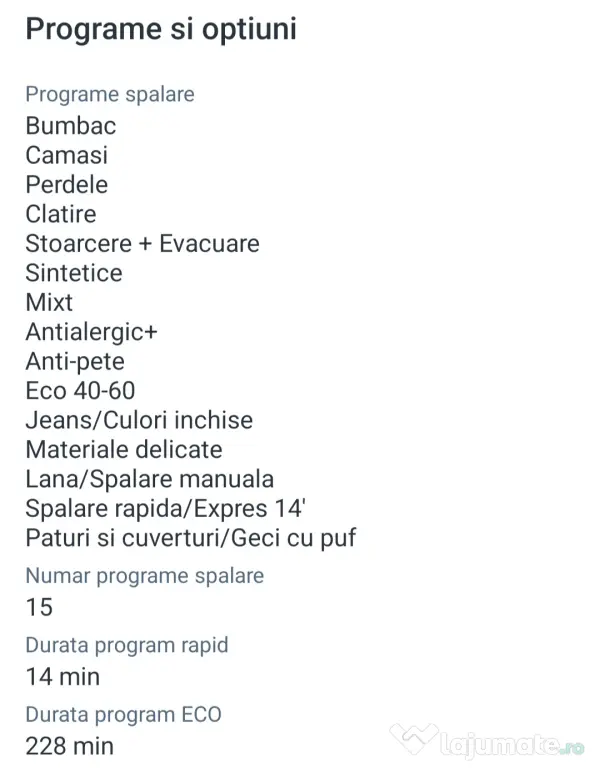Screen dimensions: 600x768
Task: Click the Eco 40-60 entry
Action: 80,391
